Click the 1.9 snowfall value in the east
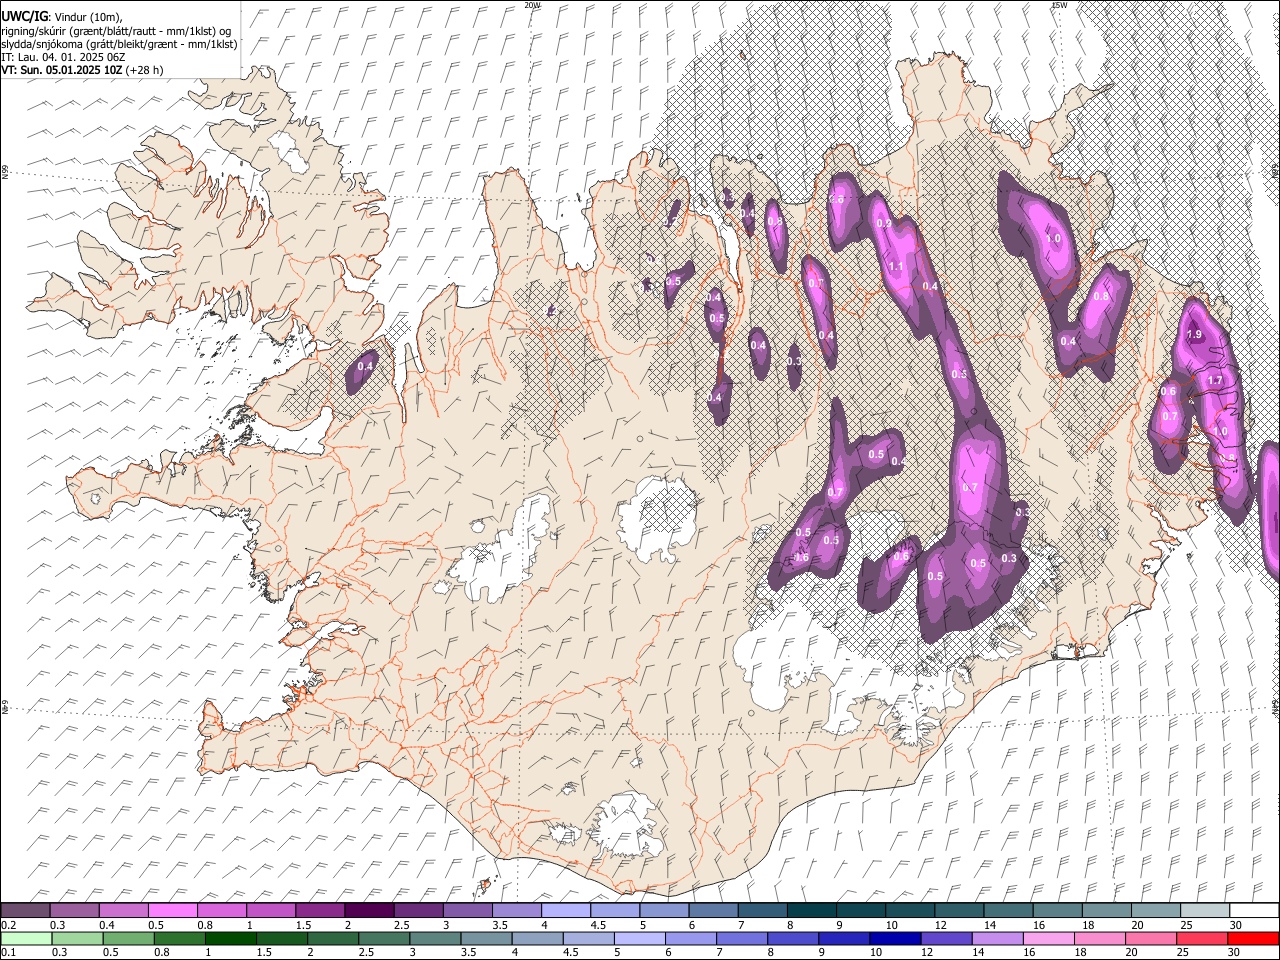The width and height of the screenshot is (1280, 960). coord(1193,335)
